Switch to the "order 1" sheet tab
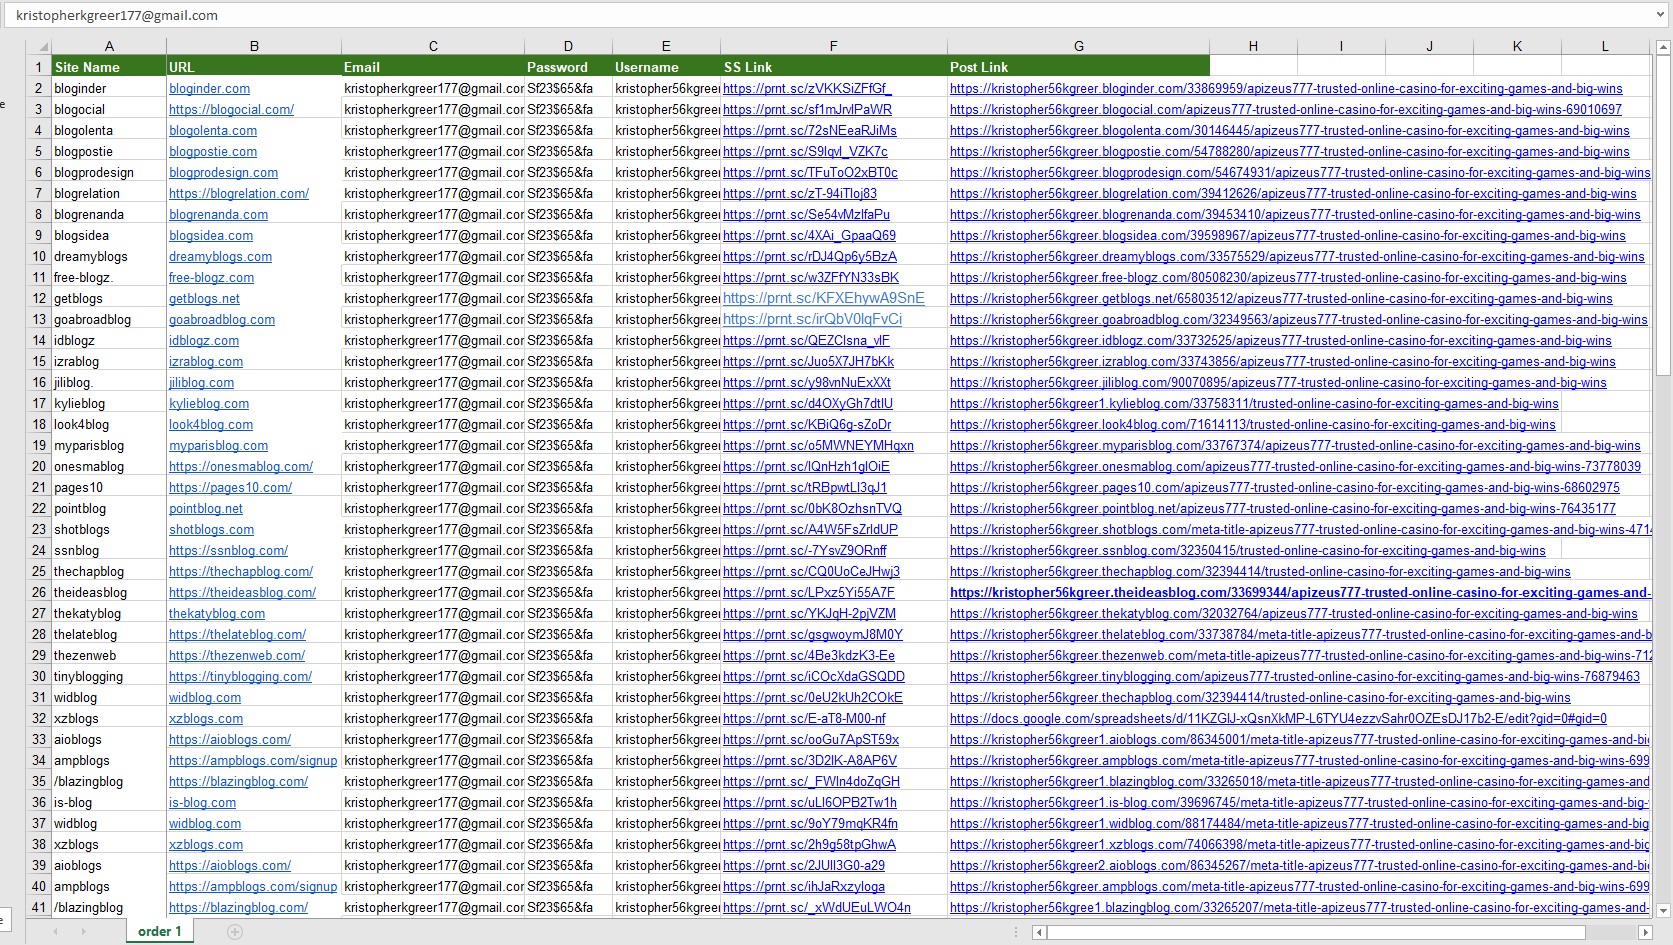1673x945 pixels. coord(160,932)
